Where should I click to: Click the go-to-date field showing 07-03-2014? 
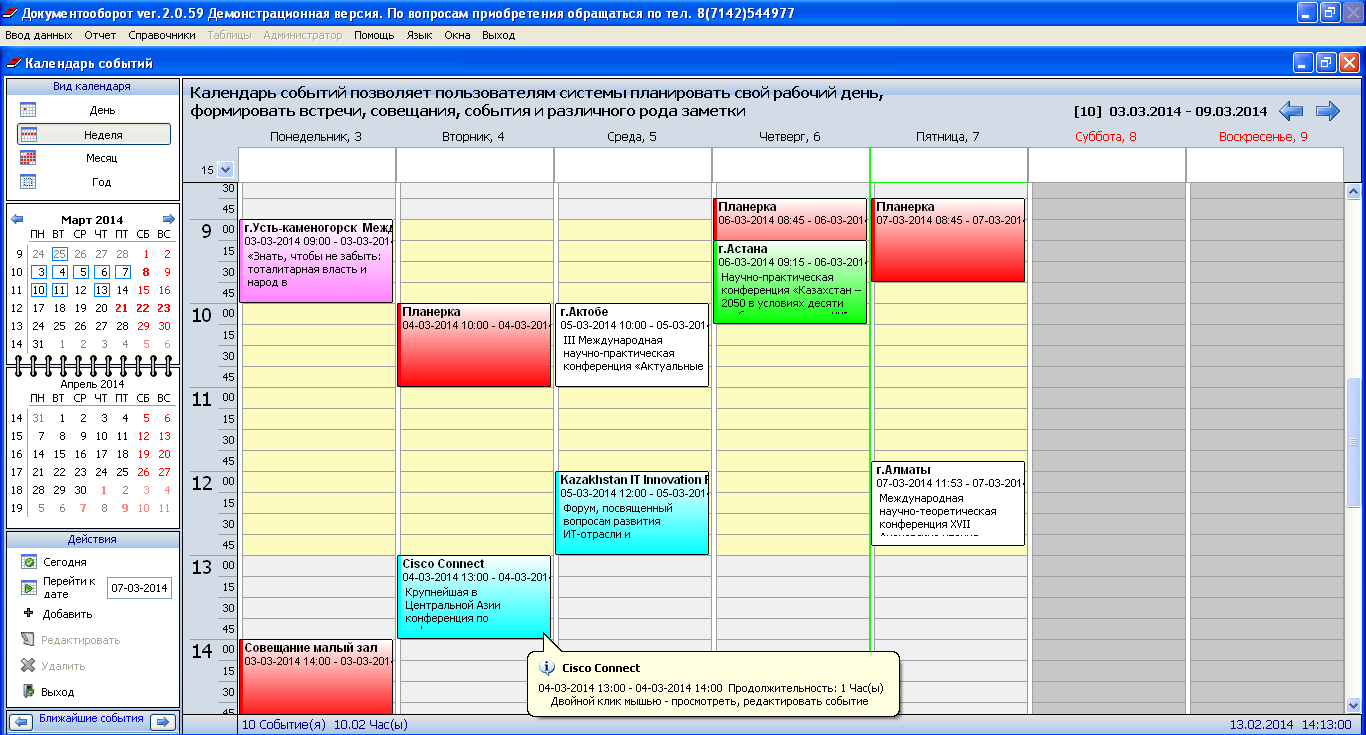(x=140, y=588)
